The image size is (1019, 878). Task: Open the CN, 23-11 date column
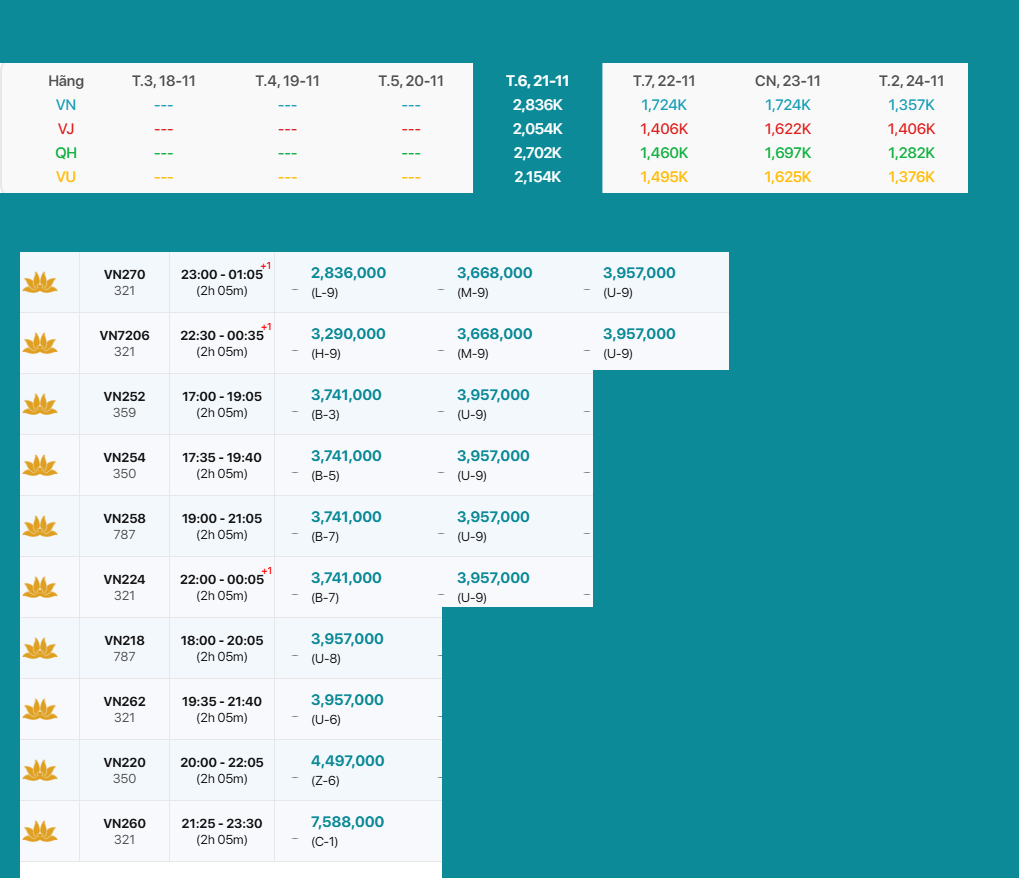pos(787,81)
